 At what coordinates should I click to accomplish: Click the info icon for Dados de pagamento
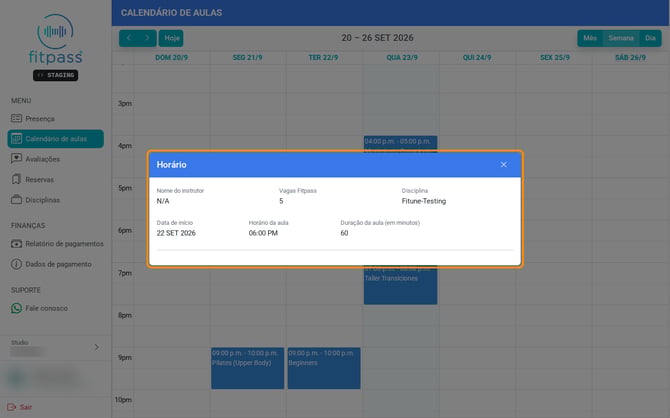tap(16, 264)
